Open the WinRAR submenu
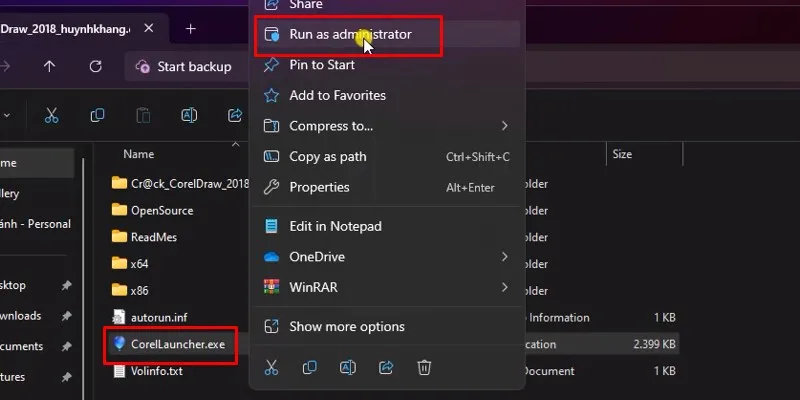This screenshot has height=400, width=800. pos(387,287)
